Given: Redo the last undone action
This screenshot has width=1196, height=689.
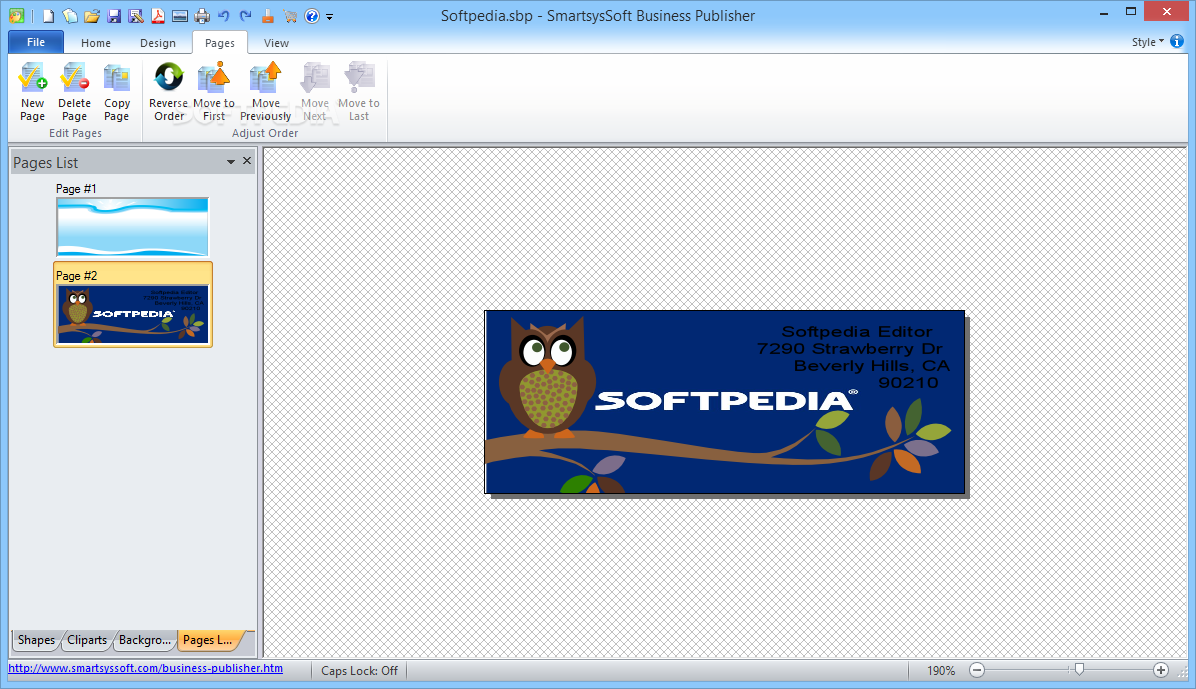Looking at the screenshot, I should point(246,15).
